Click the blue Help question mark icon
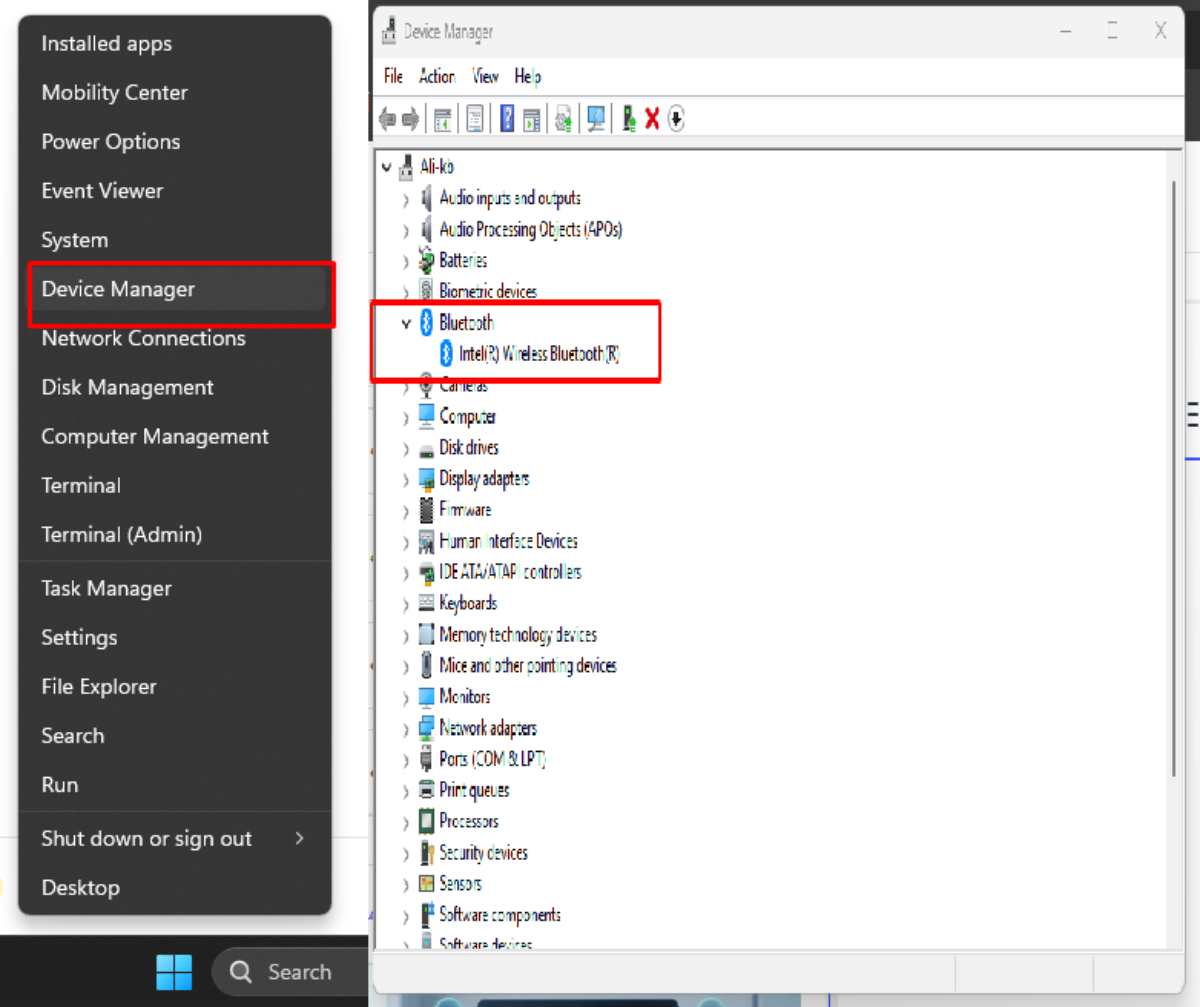 (x=507, y=120)
